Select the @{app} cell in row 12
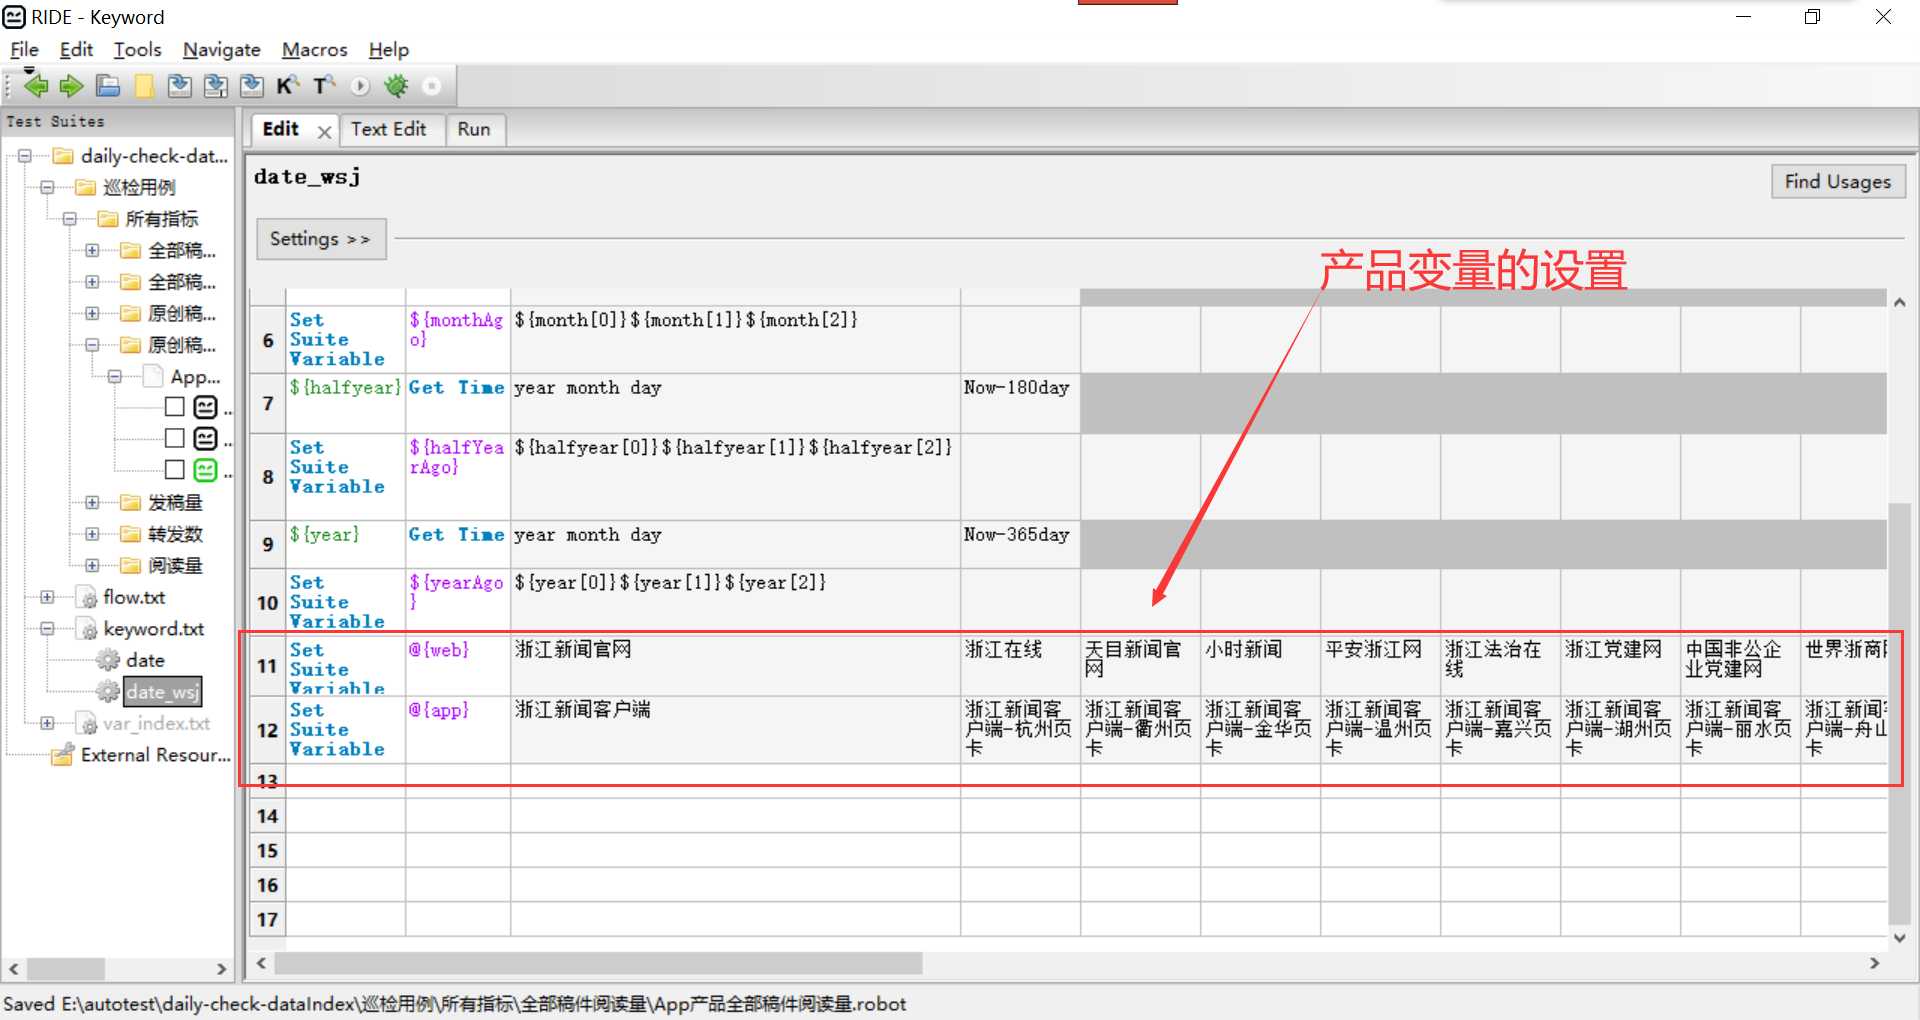Screen dimensions: 1920x1020 click(x=458, y=730)
